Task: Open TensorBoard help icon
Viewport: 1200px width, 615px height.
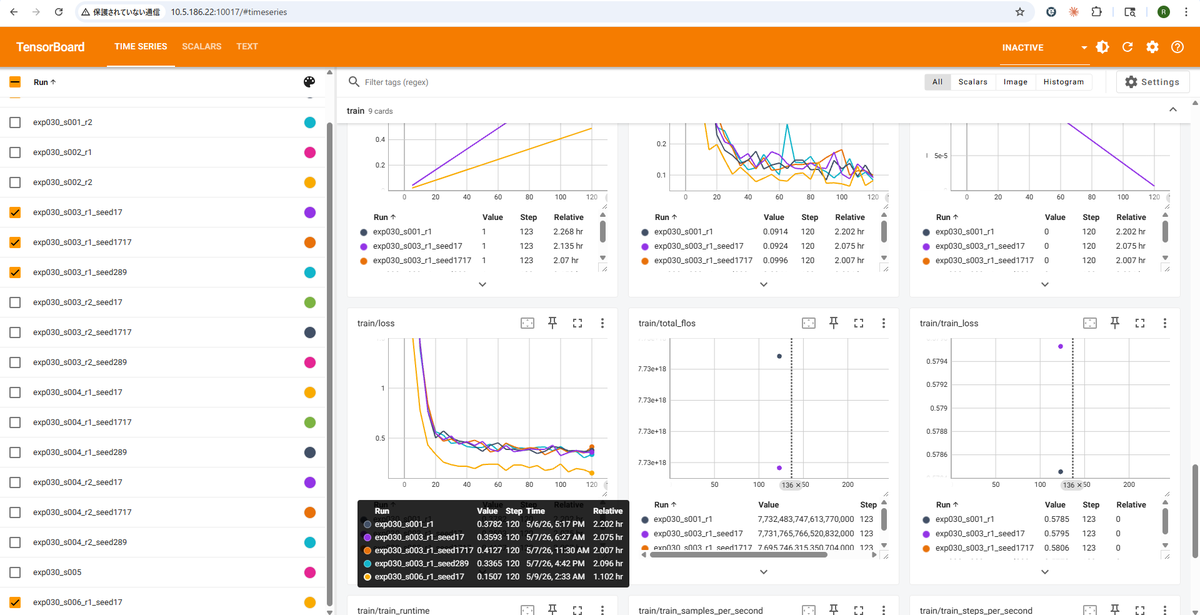Action: tap(1176, 47)
